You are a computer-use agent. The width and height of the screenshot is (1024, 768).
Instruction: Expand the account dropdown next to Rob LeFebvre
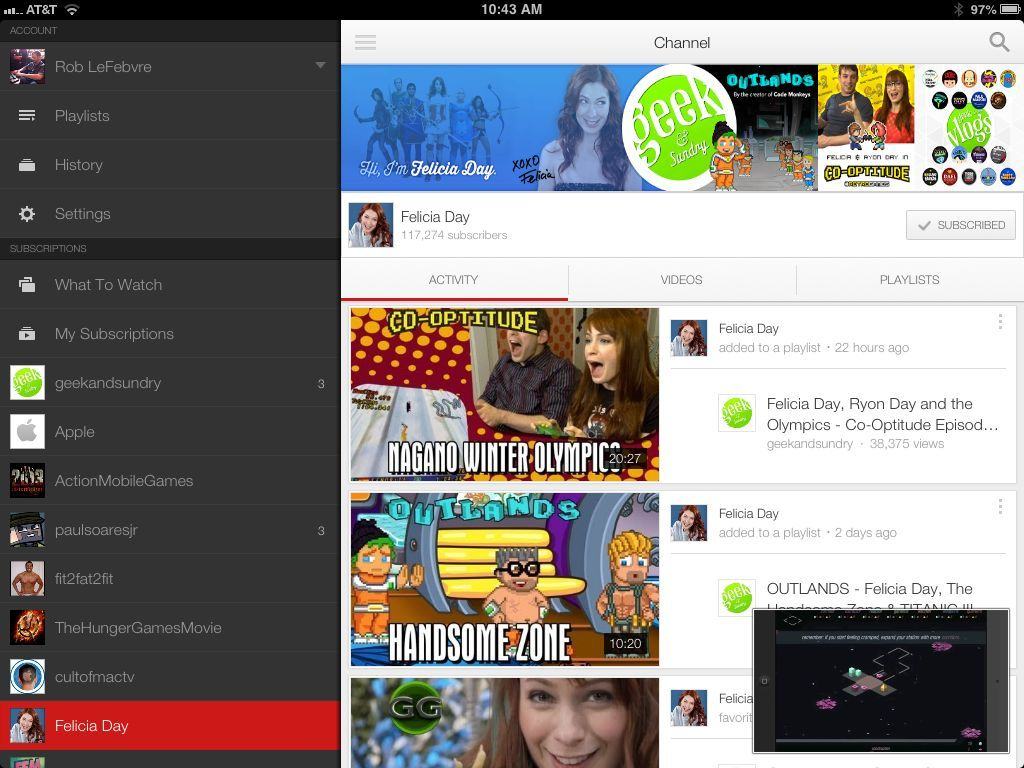click(320, 66)
